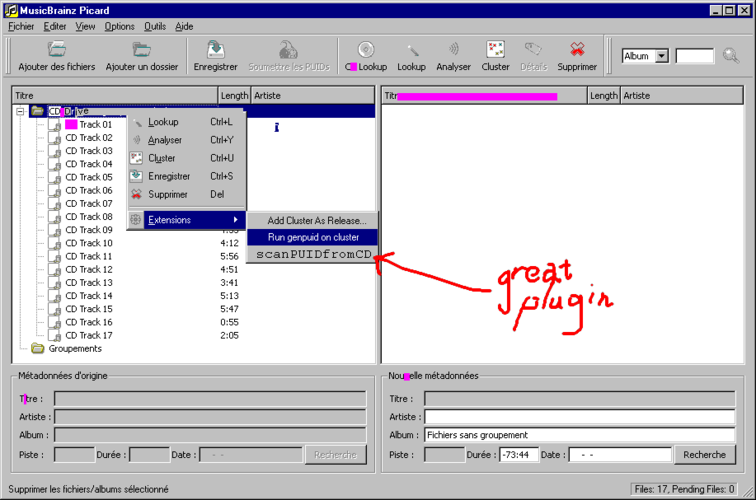Open the Outils menu

click(155, 27)
